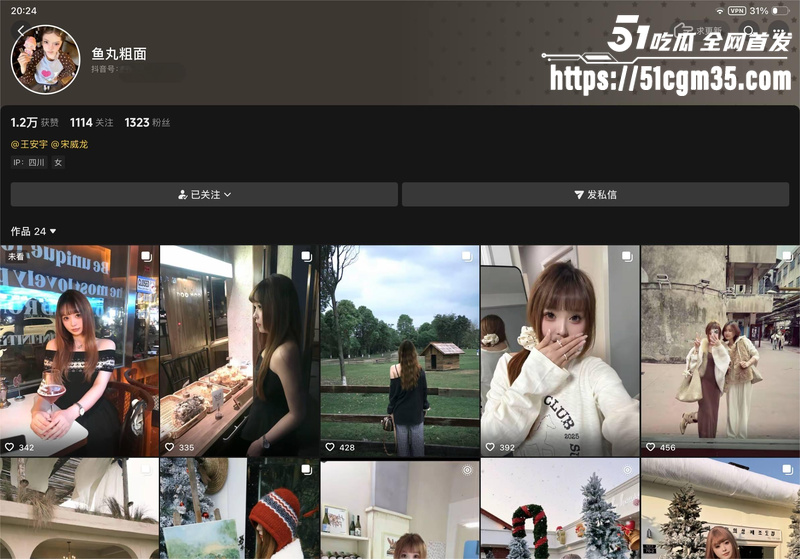Tap the heart icon beside 456
This screenshot has width=800, height=559.
click(x=650, y=447)
